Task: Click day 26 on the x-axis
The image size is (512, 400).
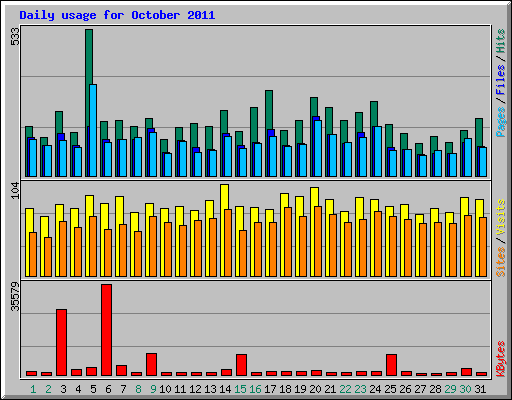Action: click(405, 389)
